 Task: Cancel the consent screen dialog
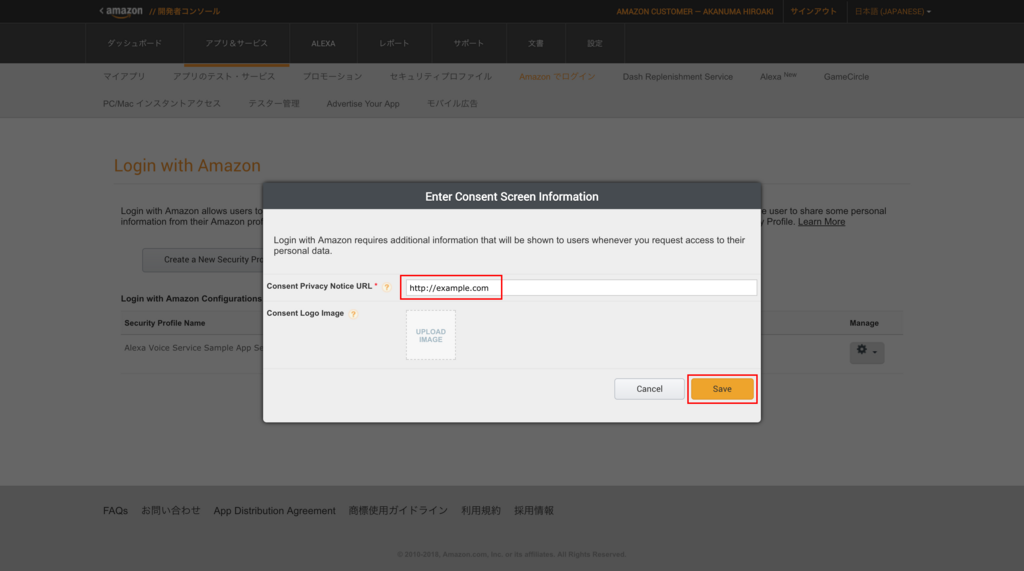649,389
